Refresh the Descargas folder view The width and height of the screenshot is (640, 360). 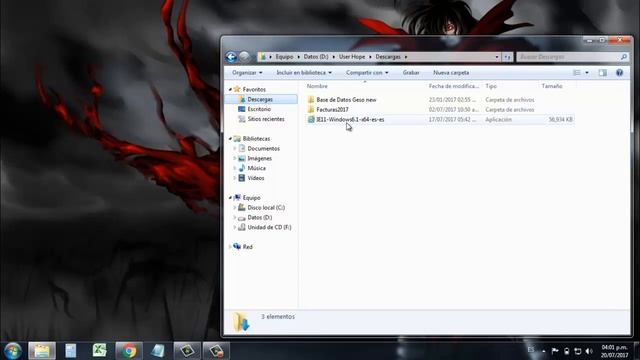pyautogui.click(x=507, y=57)
